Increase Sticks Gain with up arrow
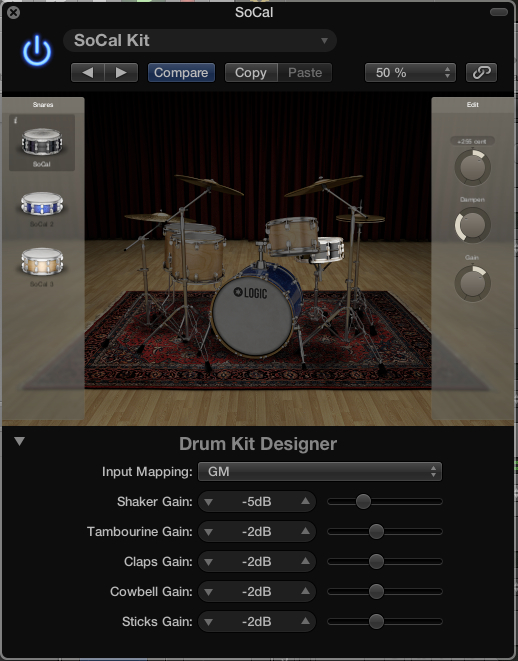 (306, 621)
